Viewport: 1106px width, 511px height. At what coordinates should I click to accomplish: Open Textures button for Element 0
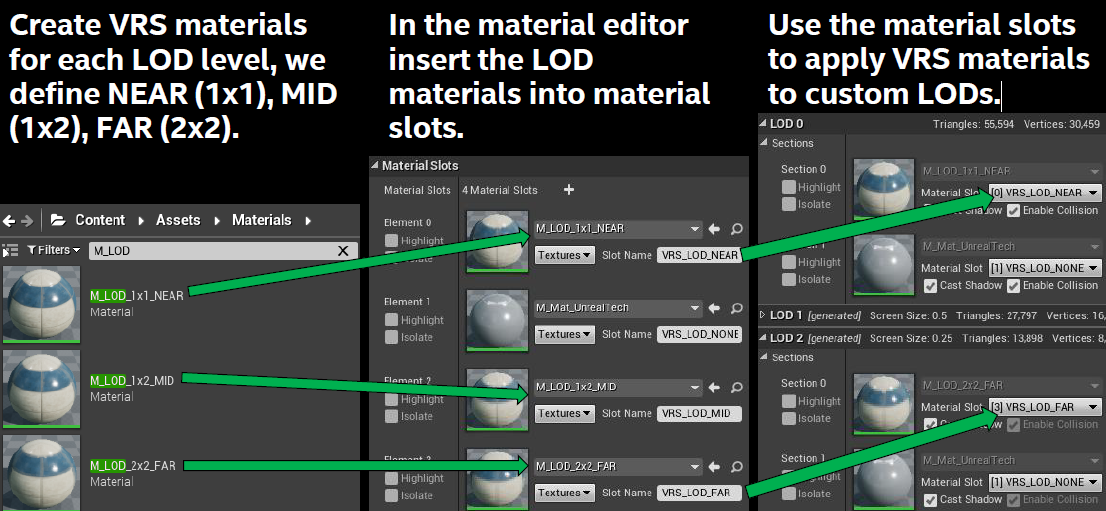click(x=565, y=255)
